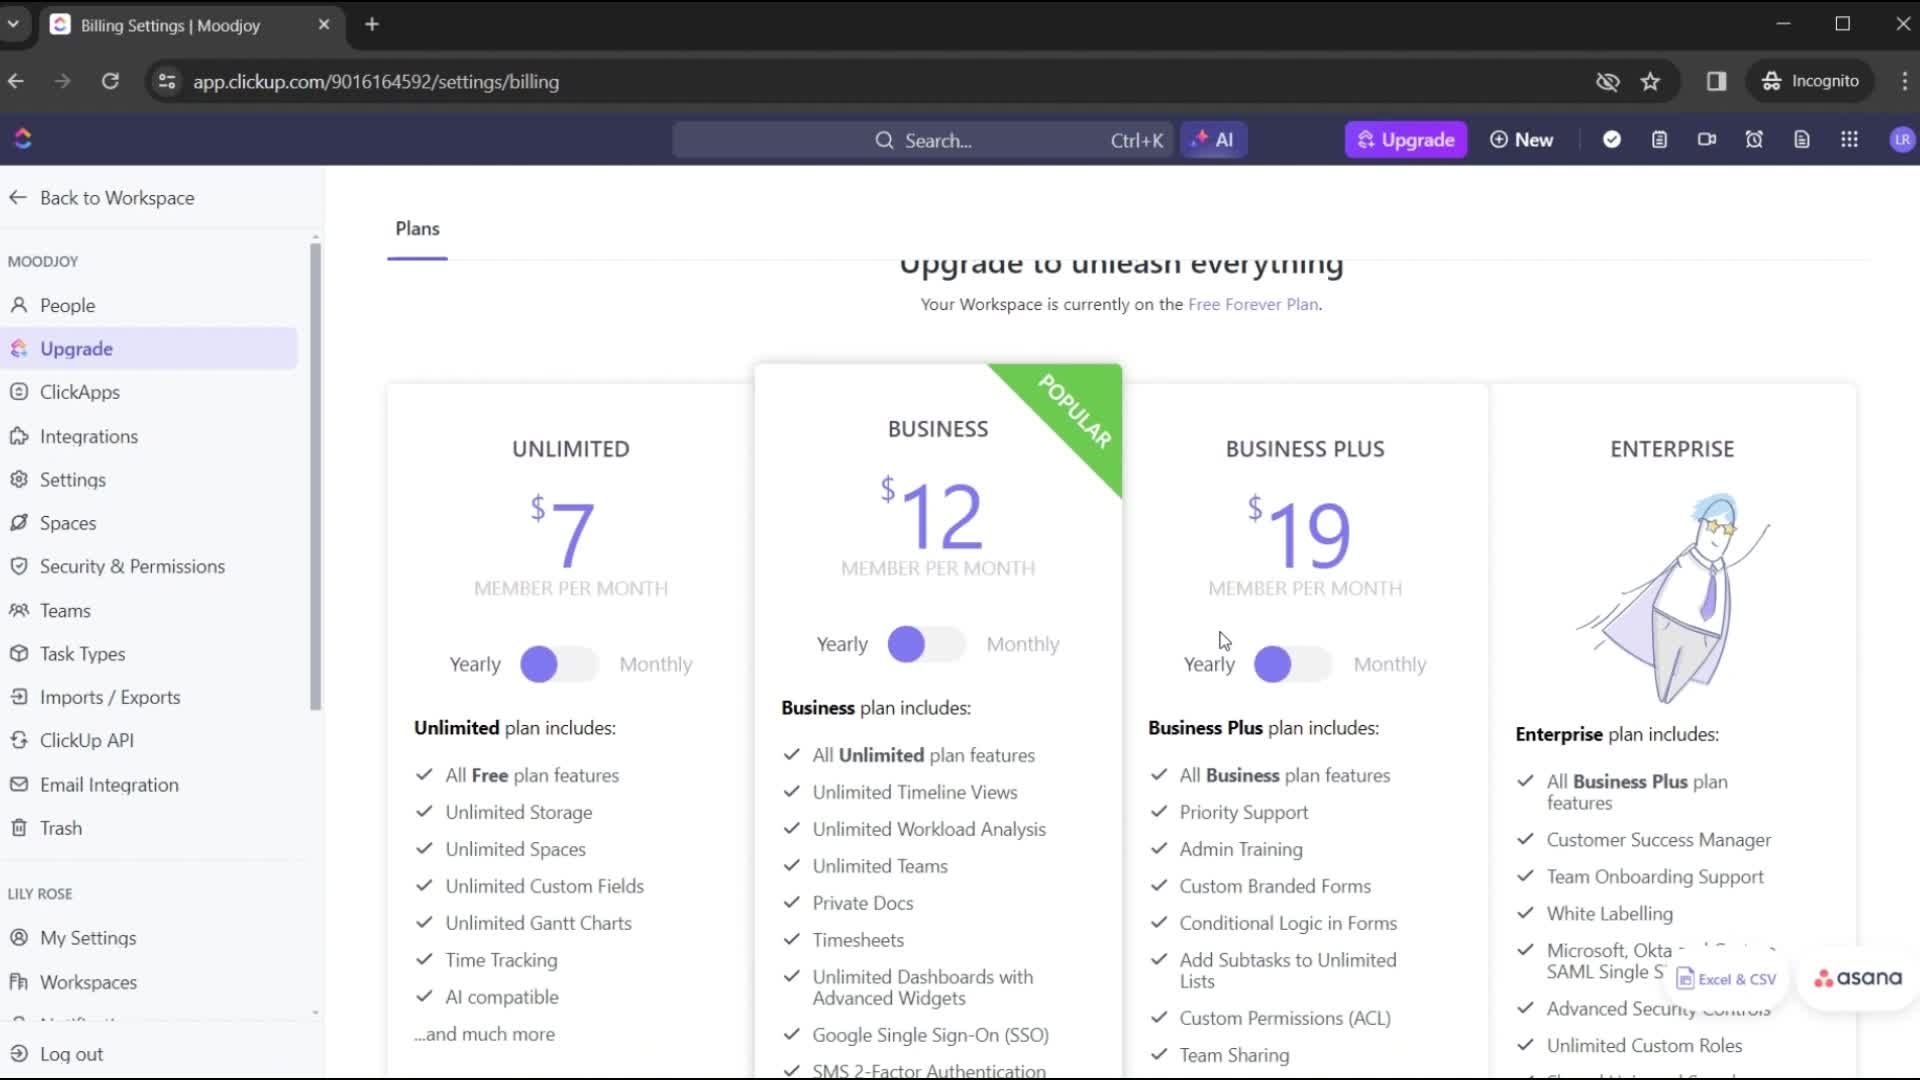Viewport: 1920px width, 1080px height.
Task: Click the asana import chip
Action: tap(1858, 978)
